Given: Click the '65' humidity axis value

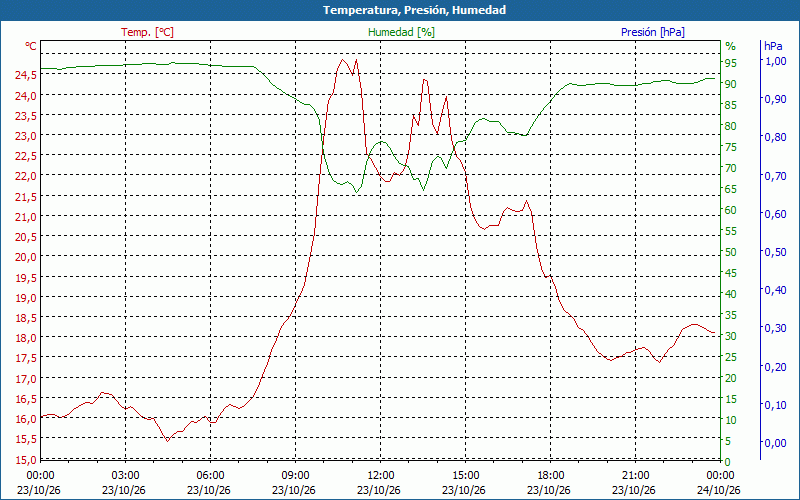Looking at the screenshot, I should [731, 189].
